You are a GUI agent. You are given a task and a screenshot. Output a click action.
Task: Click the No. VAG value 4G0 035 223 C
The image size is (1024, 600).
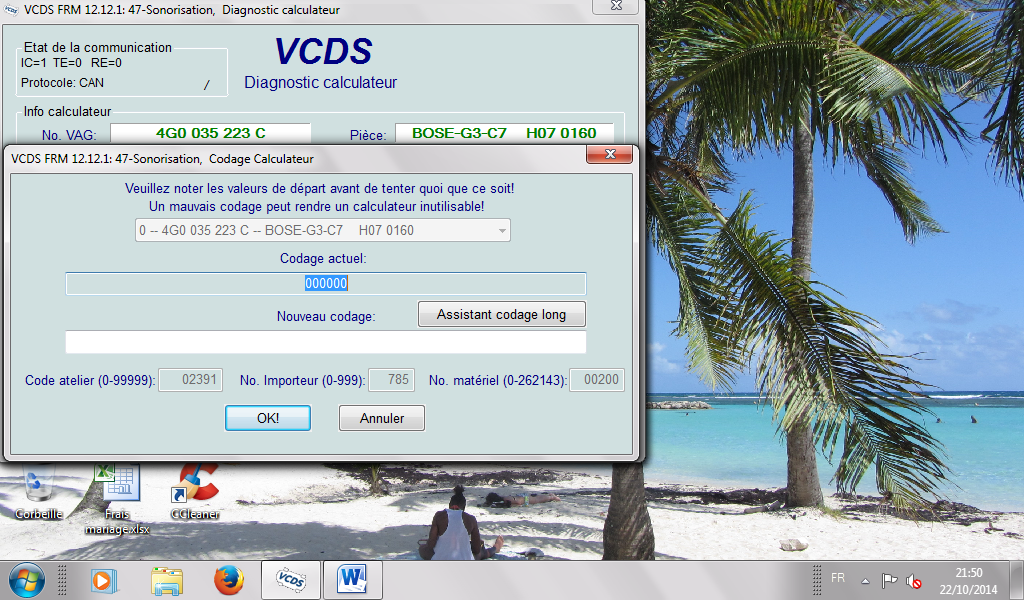210,133
